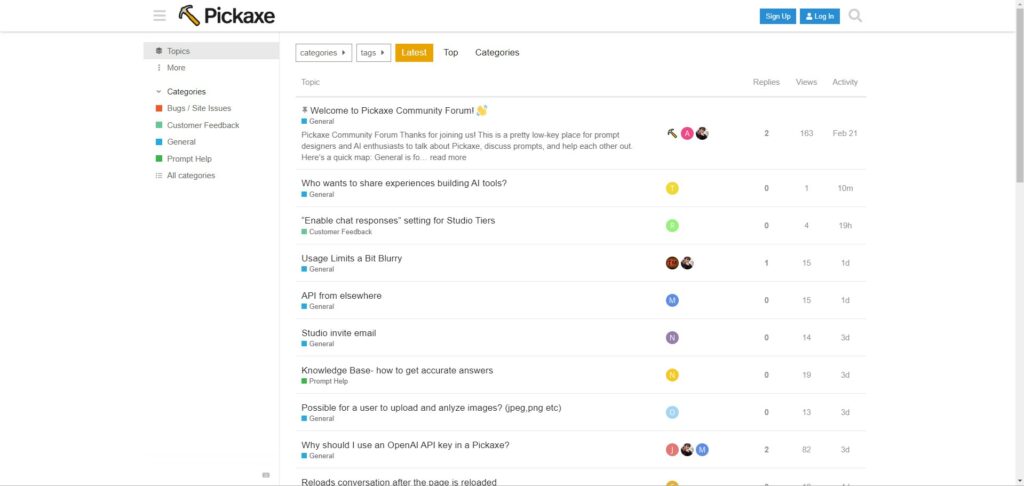Open yellow avatar on 'Who wants to share' topic
Screen dimensions: 1024x486
[672, 188]
